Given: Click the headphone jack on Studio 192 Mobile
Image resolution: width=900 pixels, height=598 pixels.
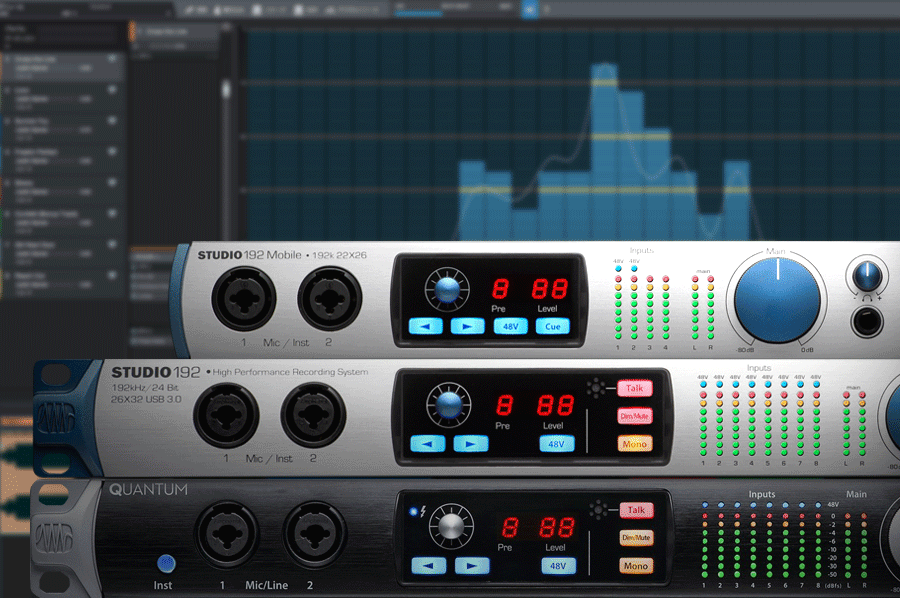Looking at the screenshot, I should click(x=867, y=320).
